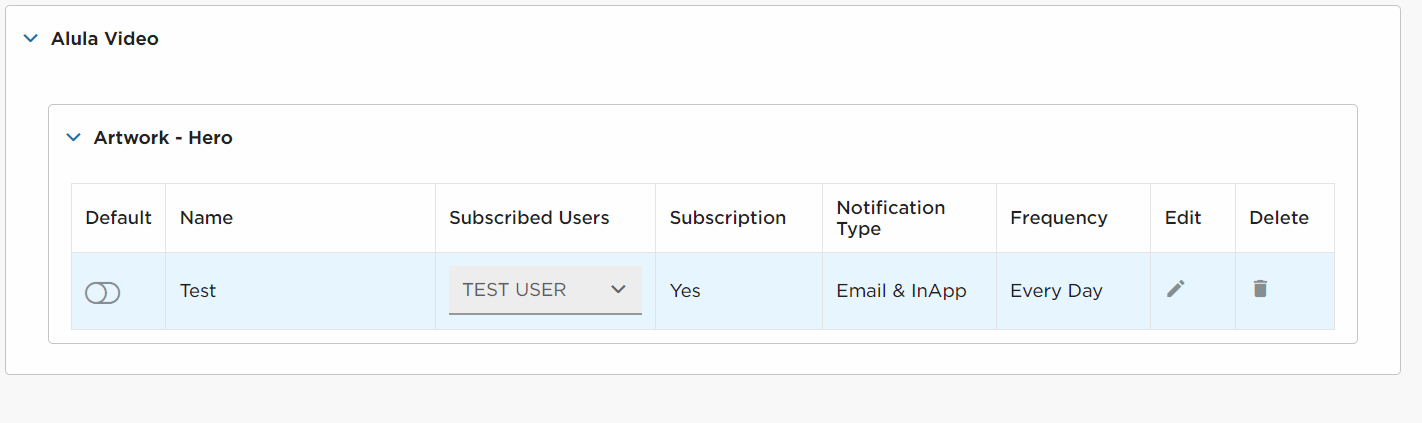Click the Email & InApp cell

(902, 291)
